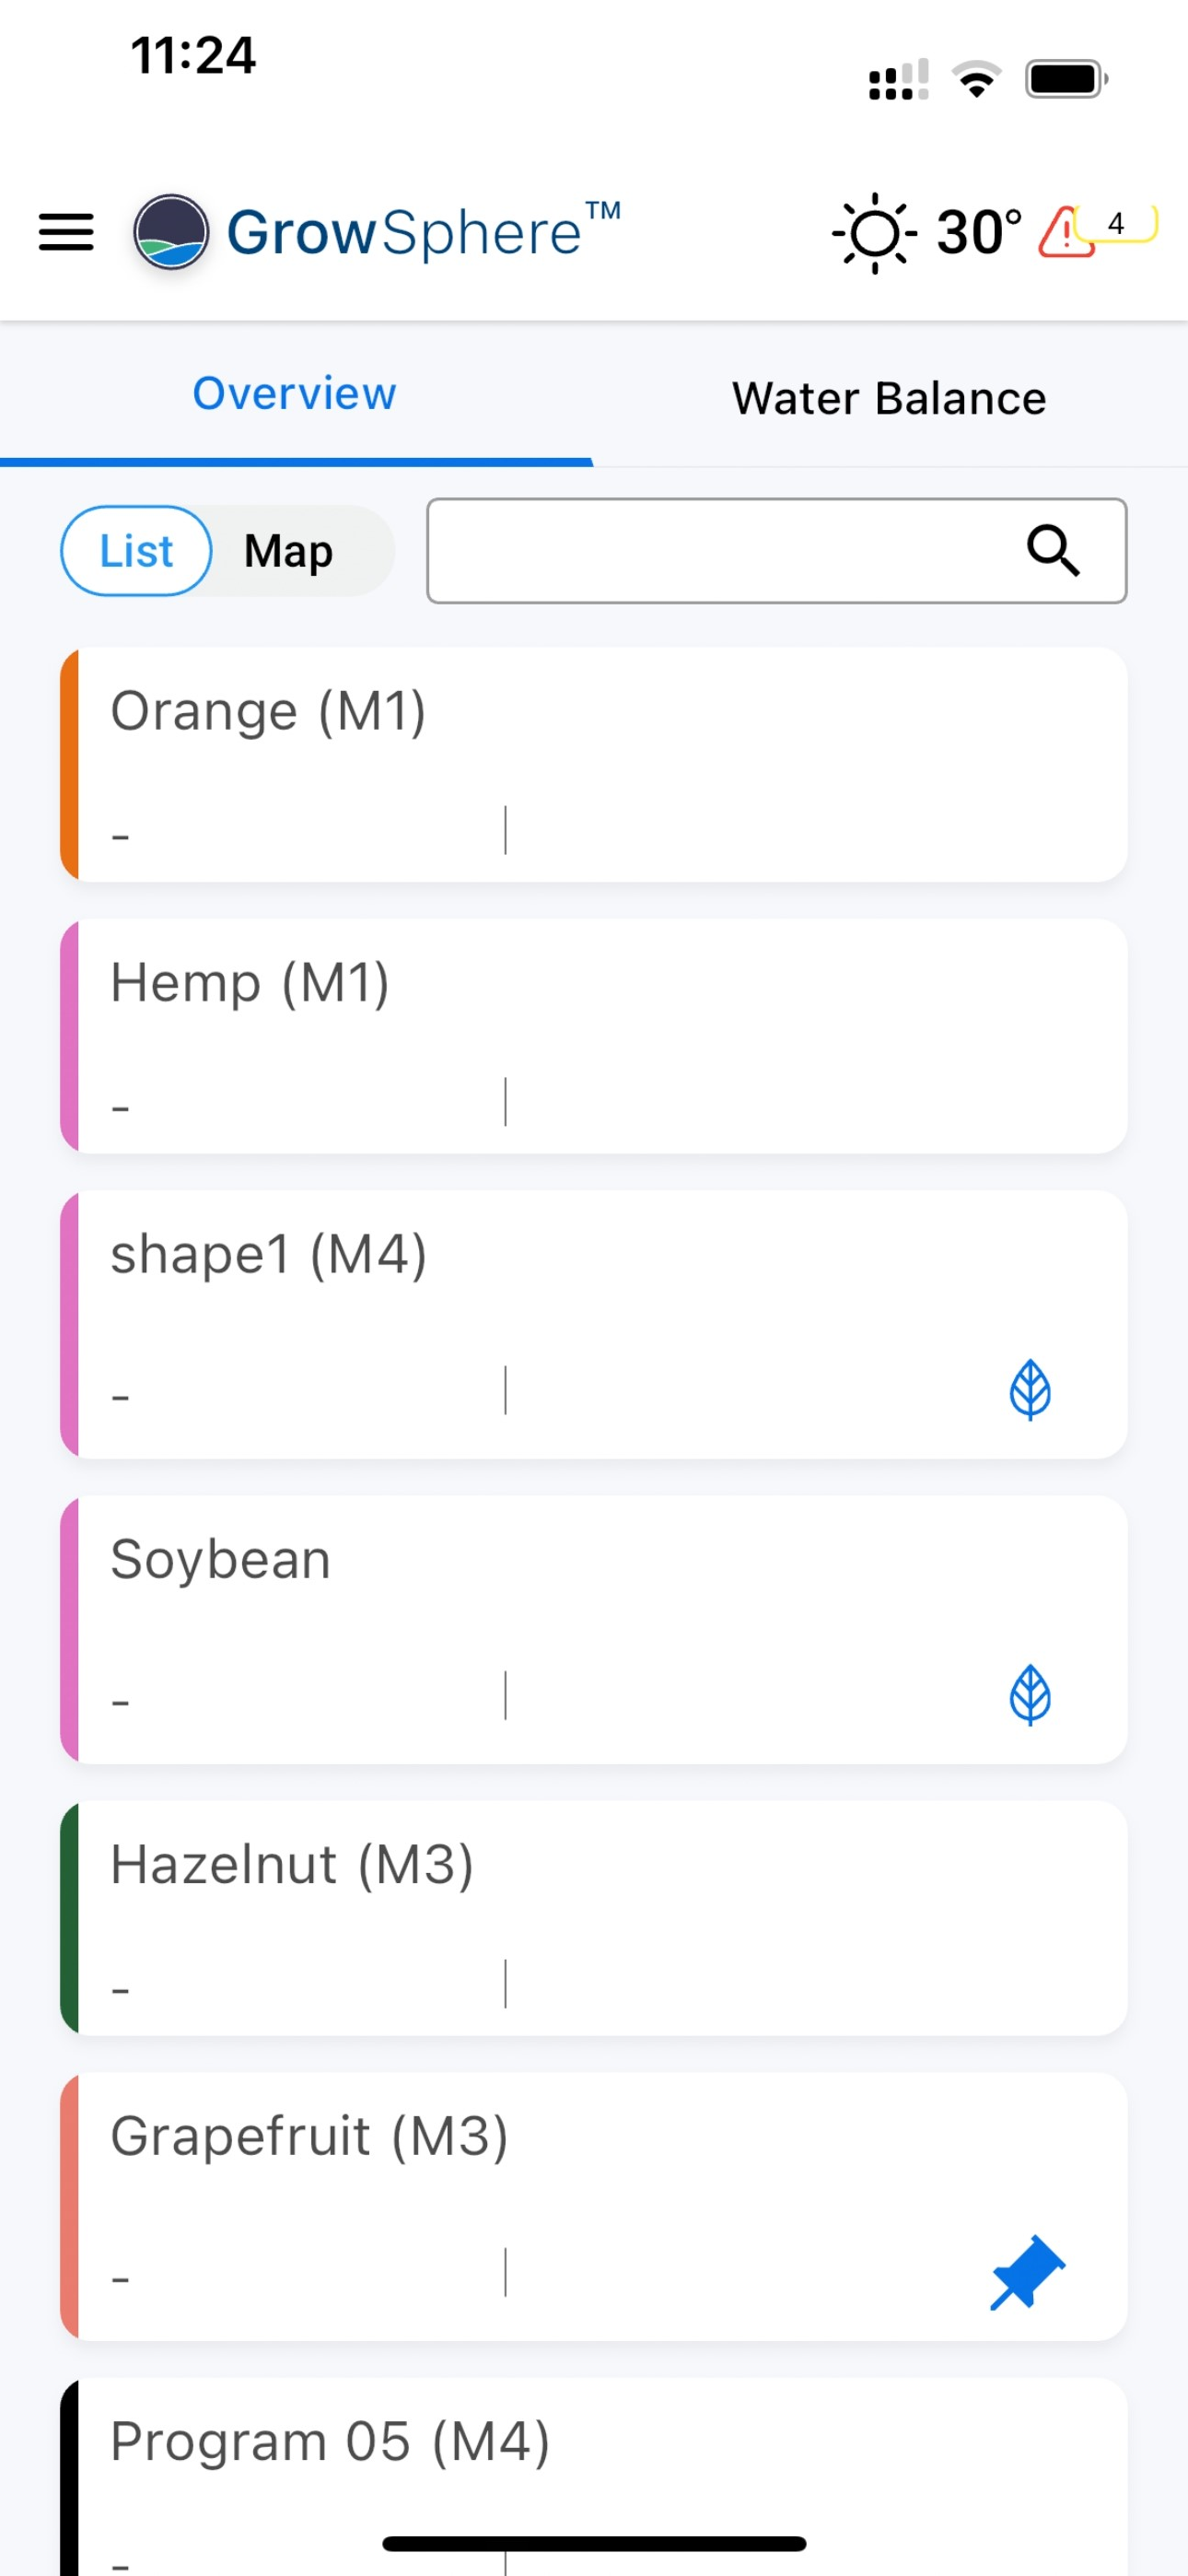Screen dimensions: 1188x2576
Task: Focus the plot search field
Action: point(777,551)
